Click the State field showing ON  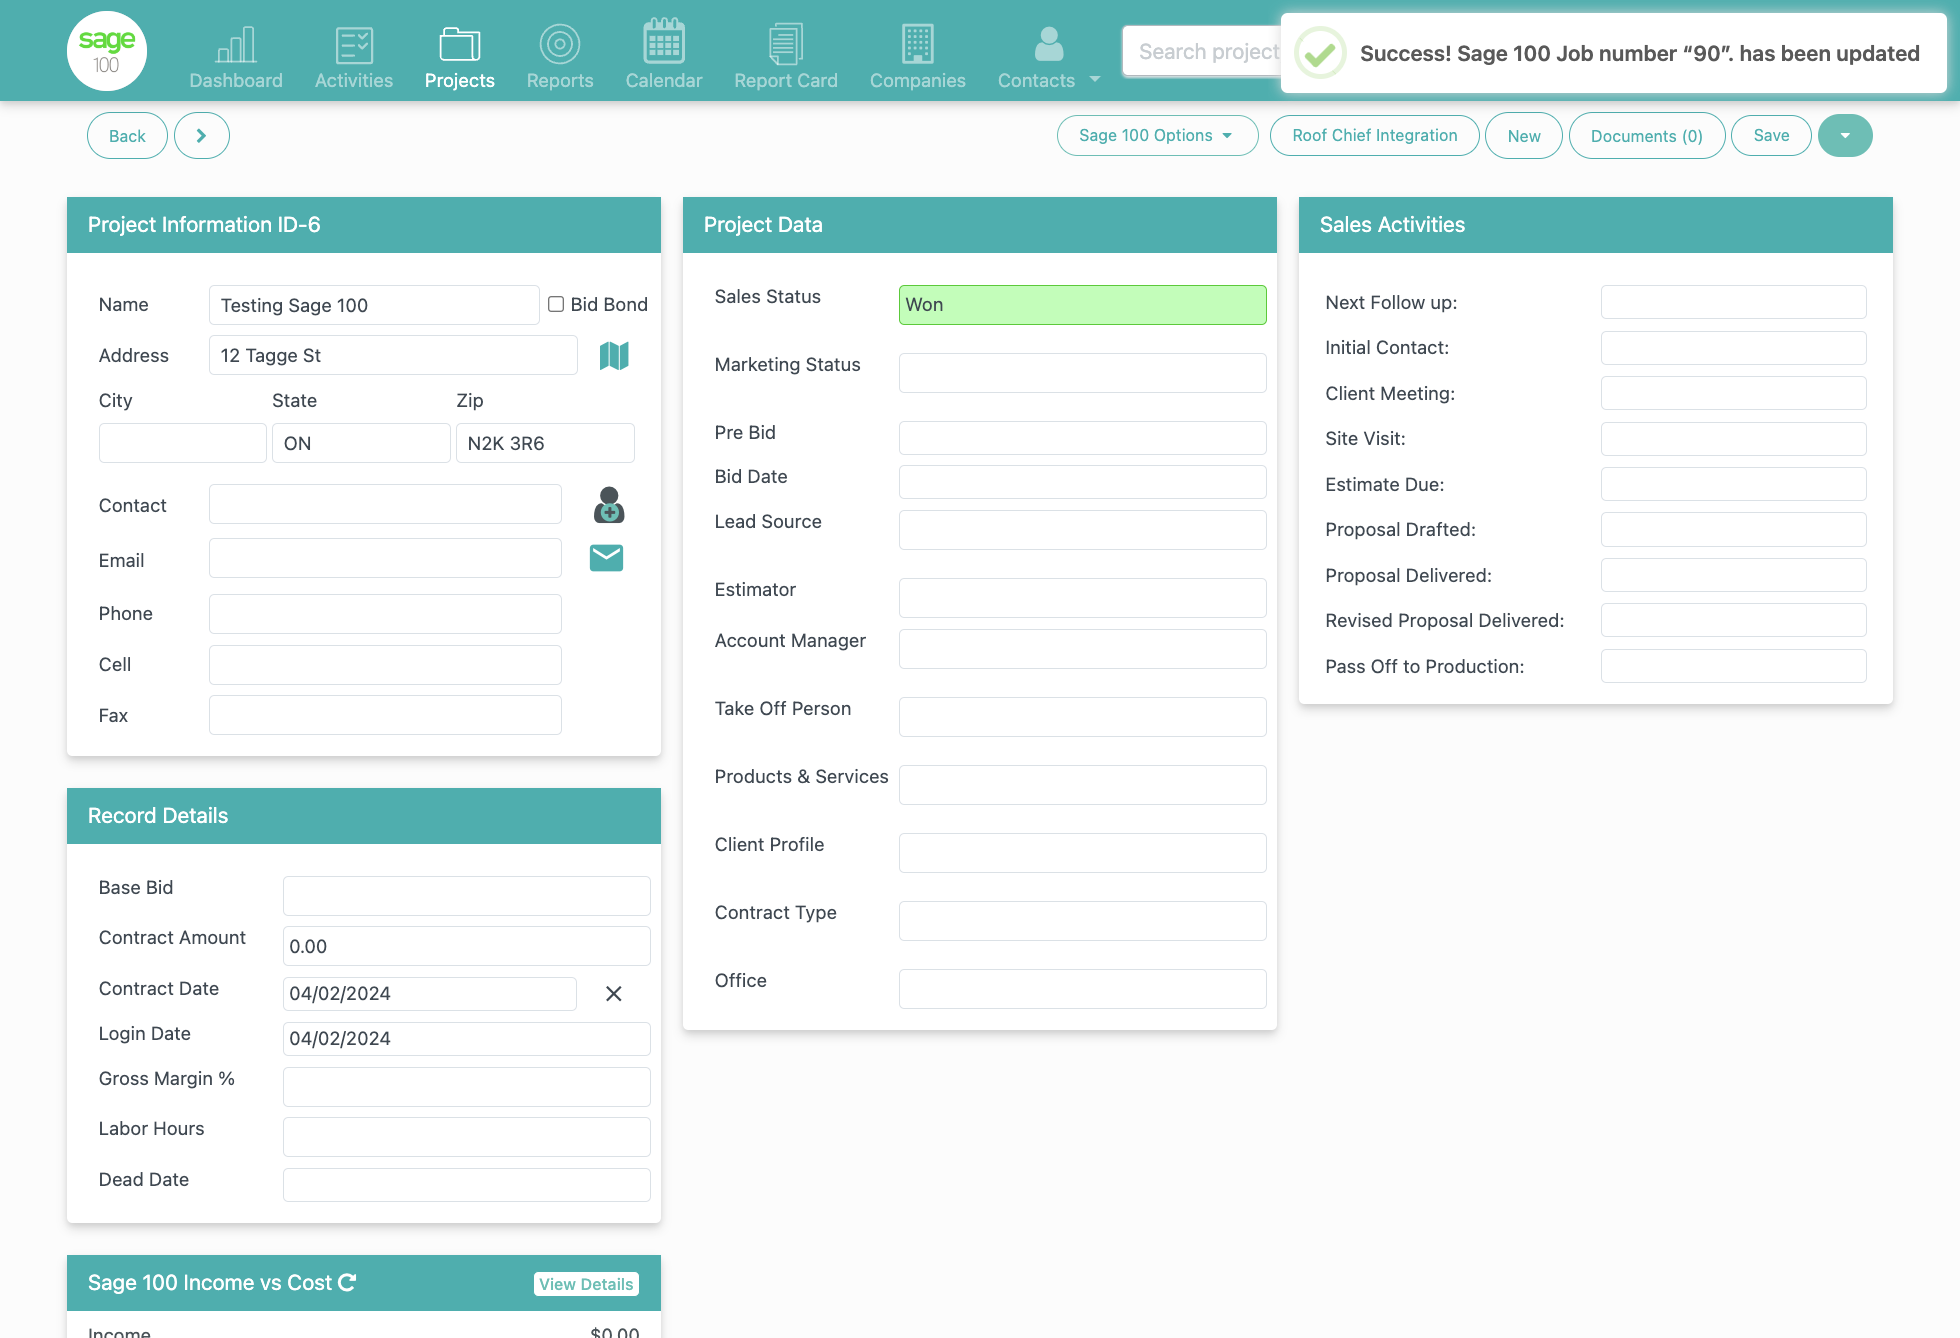pyautogui.click(x=361, y=443)
